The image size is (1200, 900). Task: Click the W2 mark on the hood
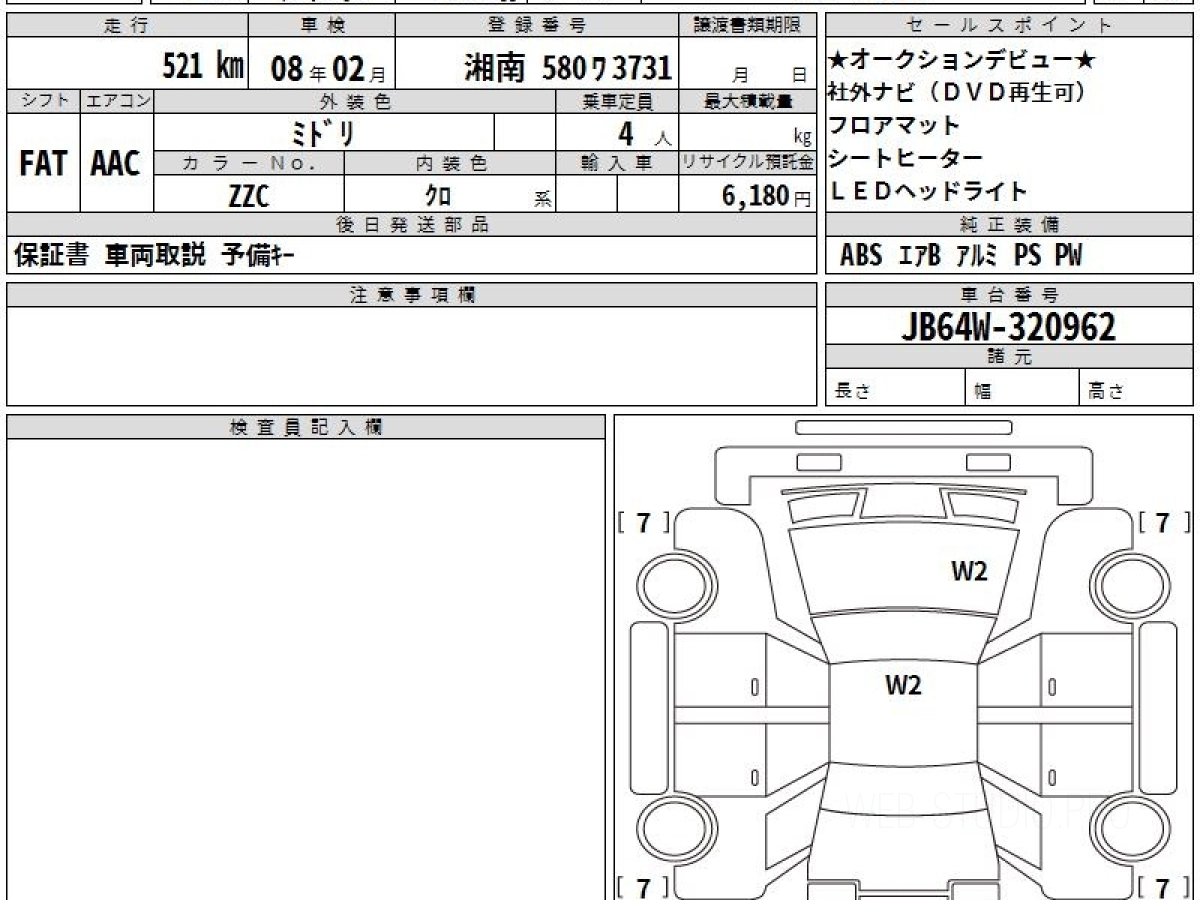point(969,571)
